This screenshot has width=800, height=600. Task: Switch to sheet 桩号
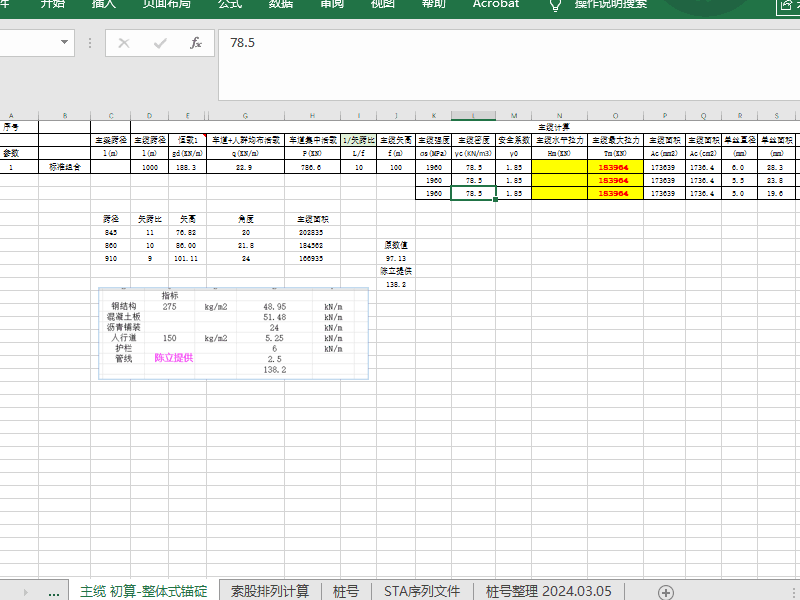346,591
